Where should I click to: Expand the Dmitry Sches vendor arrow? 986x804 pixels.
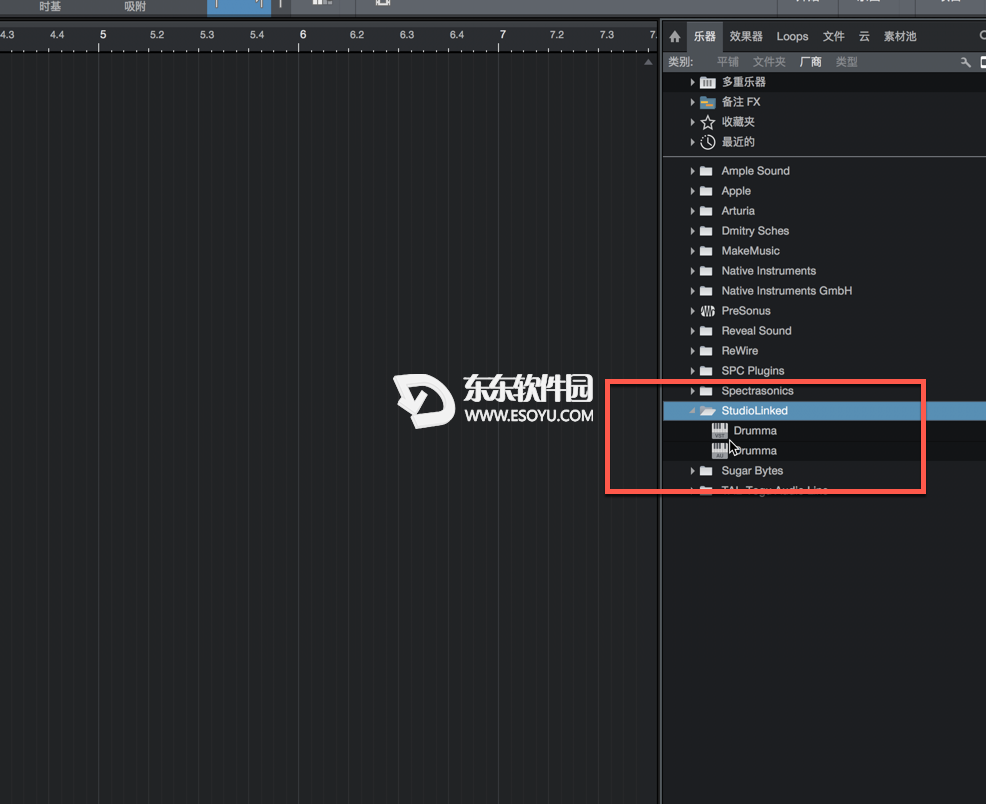[x=692, y=231]
